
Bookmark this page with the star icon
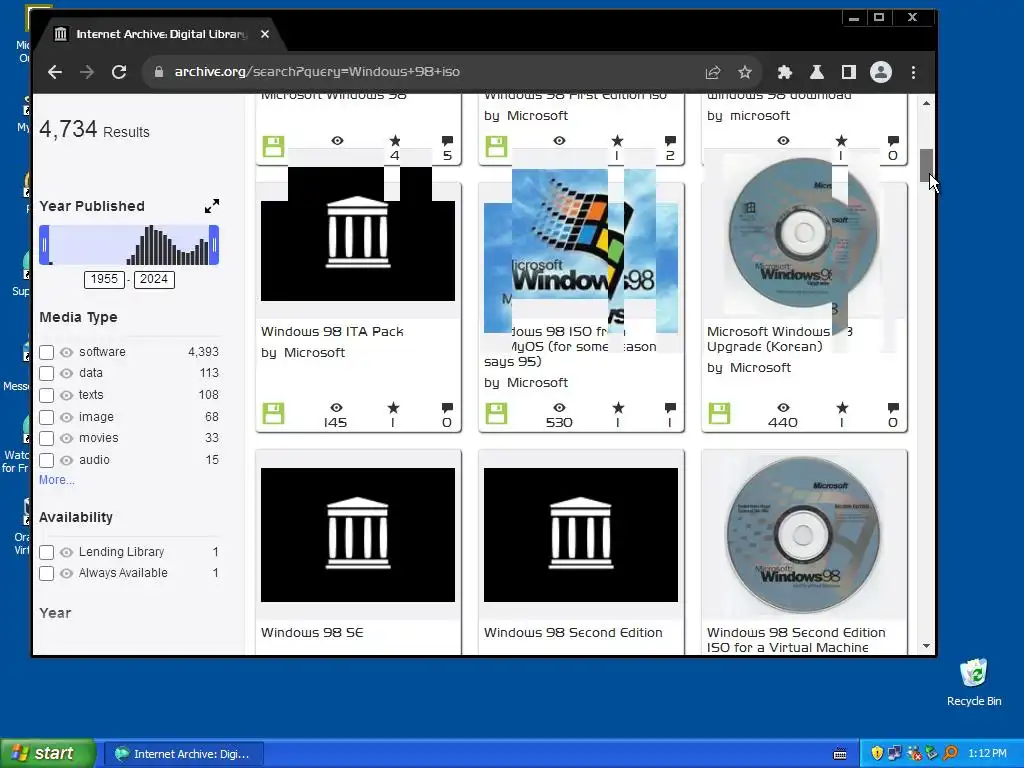click(x=744, y=72)
